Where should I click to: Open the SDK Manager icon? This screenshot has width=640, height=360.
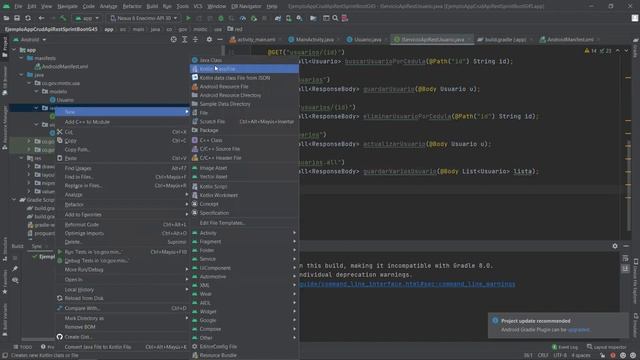[x=299, y=18]
